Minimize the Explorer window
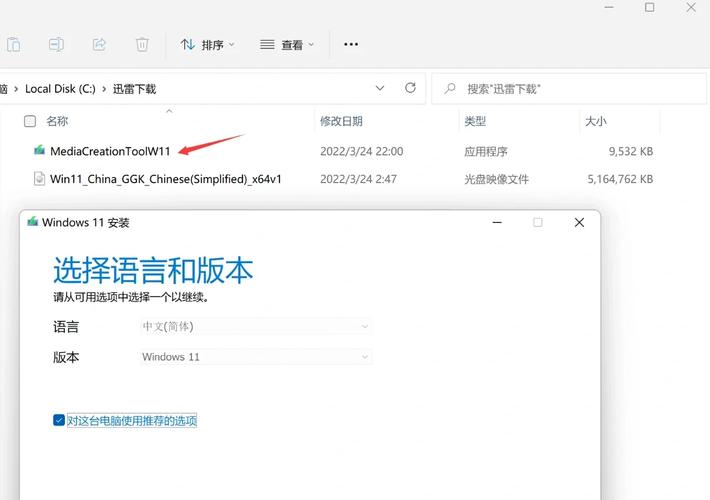Screen dimensions: 710x500 click(x=609, y=7)
